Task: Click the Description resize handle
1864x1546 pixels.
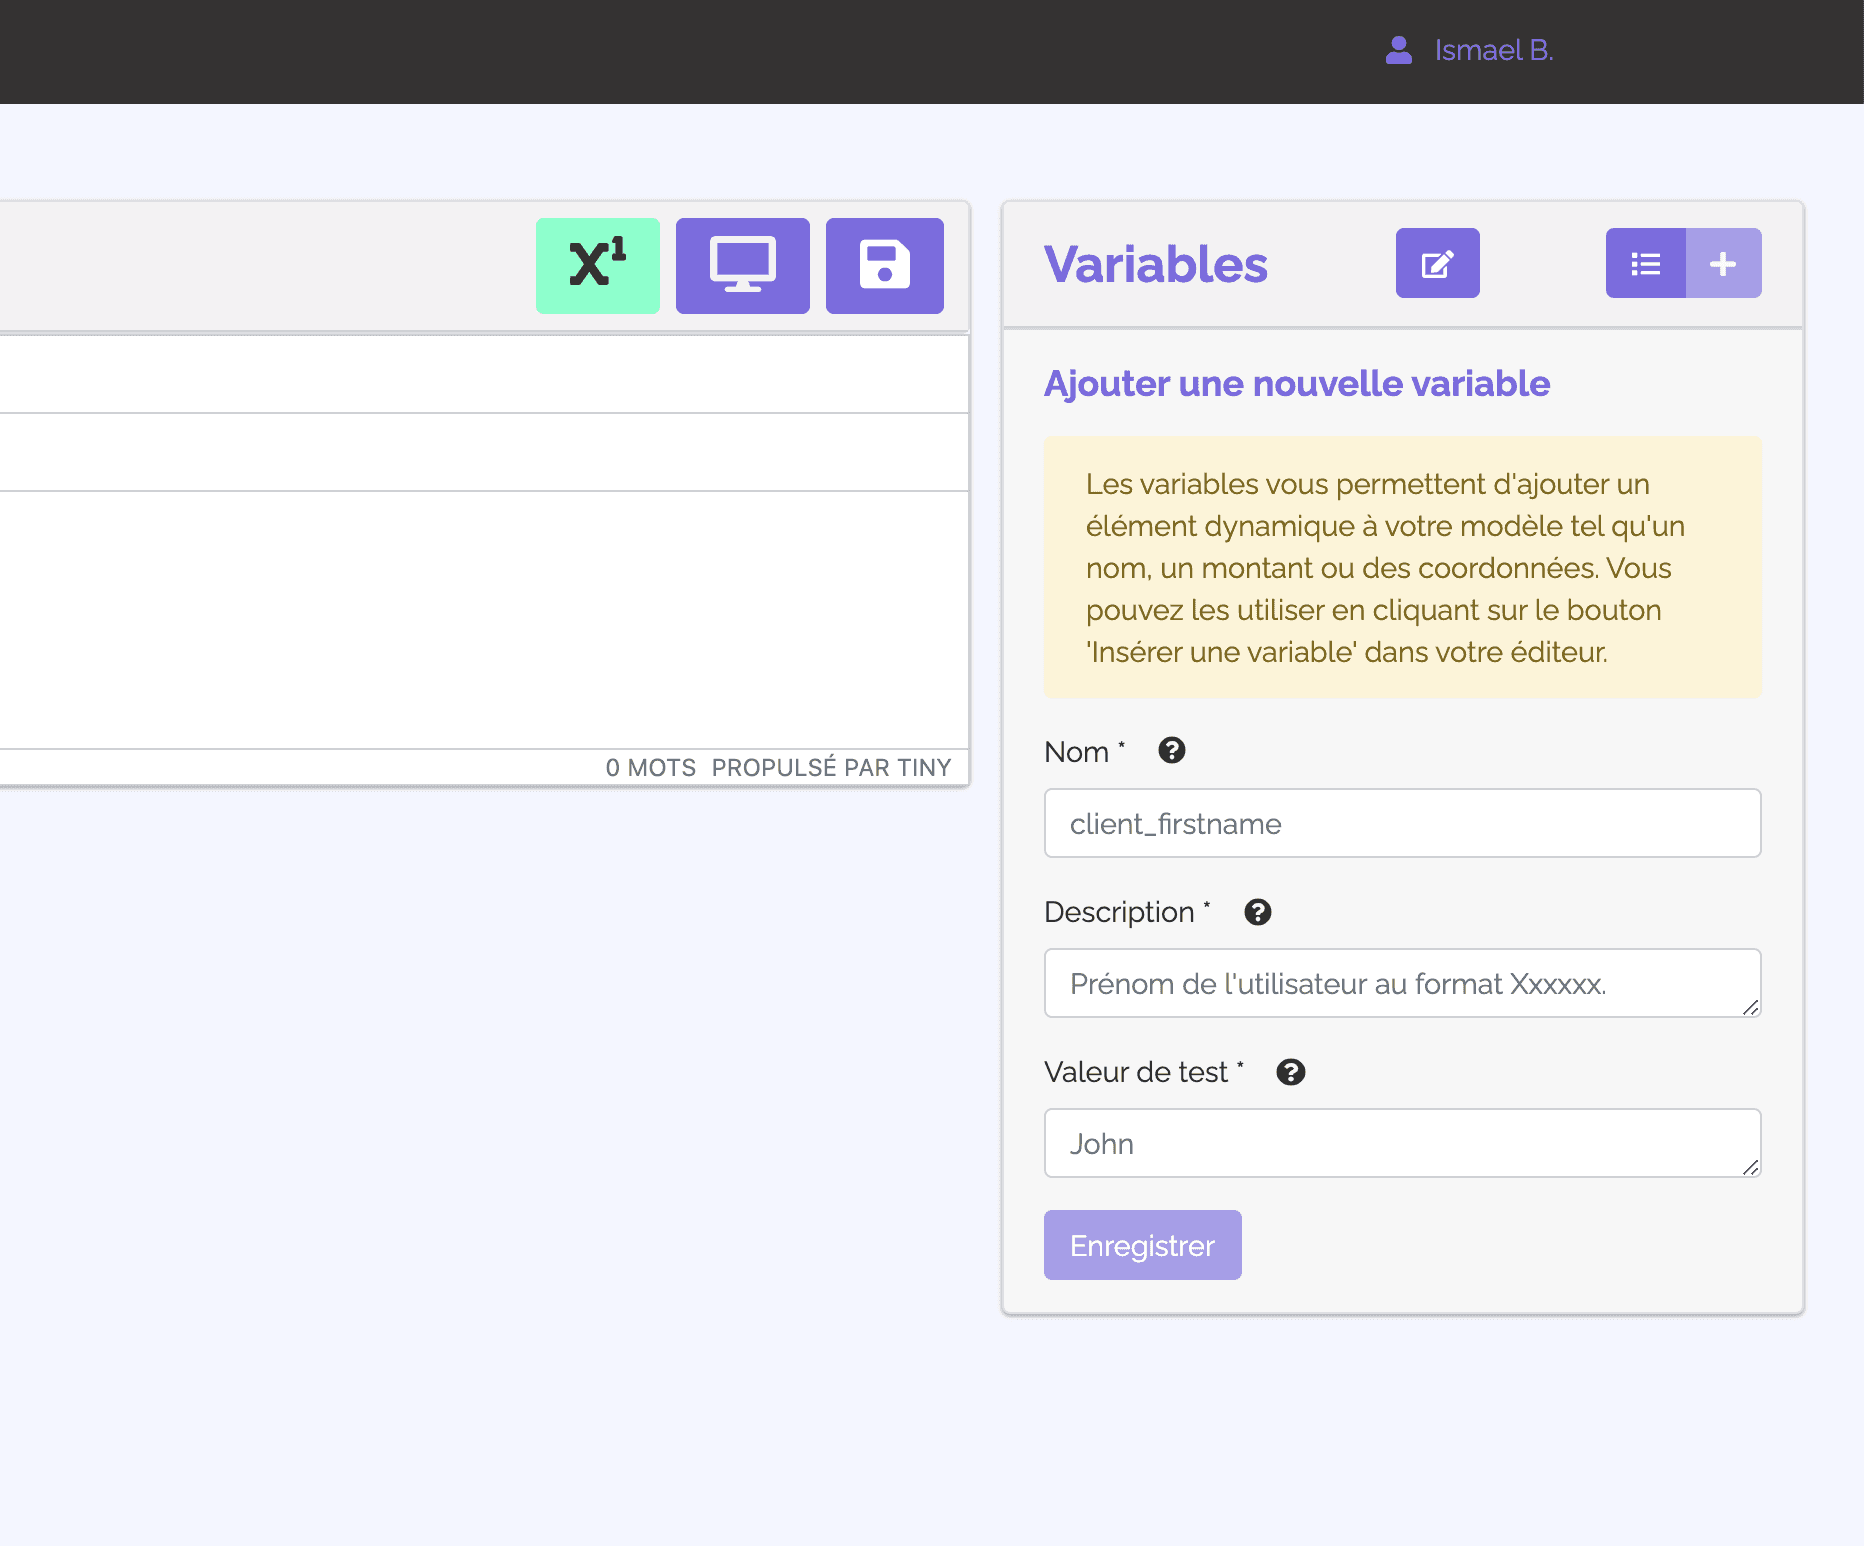Action: coord(1750,1007)
